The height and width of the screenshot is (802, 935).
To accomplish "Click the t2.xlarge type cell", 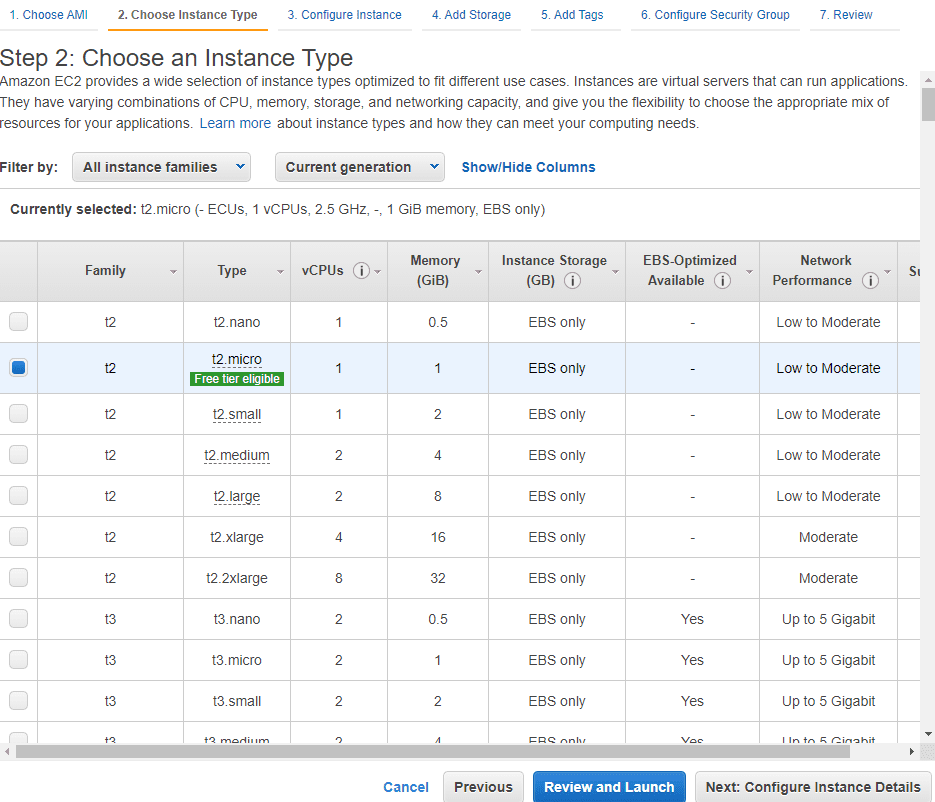I will click(237, 537).
